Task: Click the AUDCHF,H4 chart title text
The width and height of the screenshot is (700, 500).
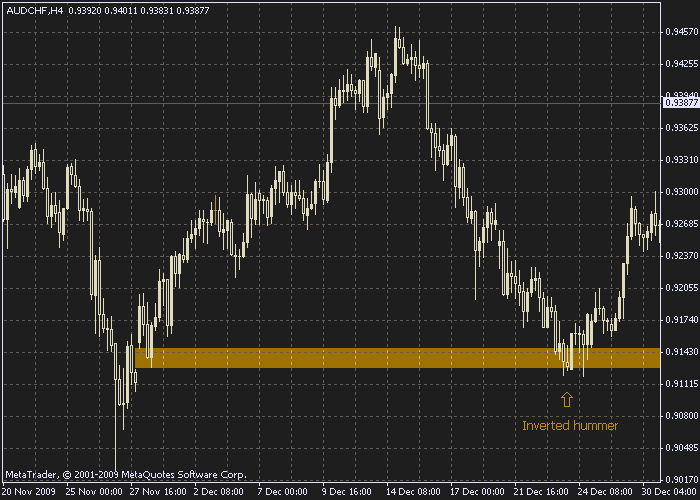Action: tap(34, 10)
